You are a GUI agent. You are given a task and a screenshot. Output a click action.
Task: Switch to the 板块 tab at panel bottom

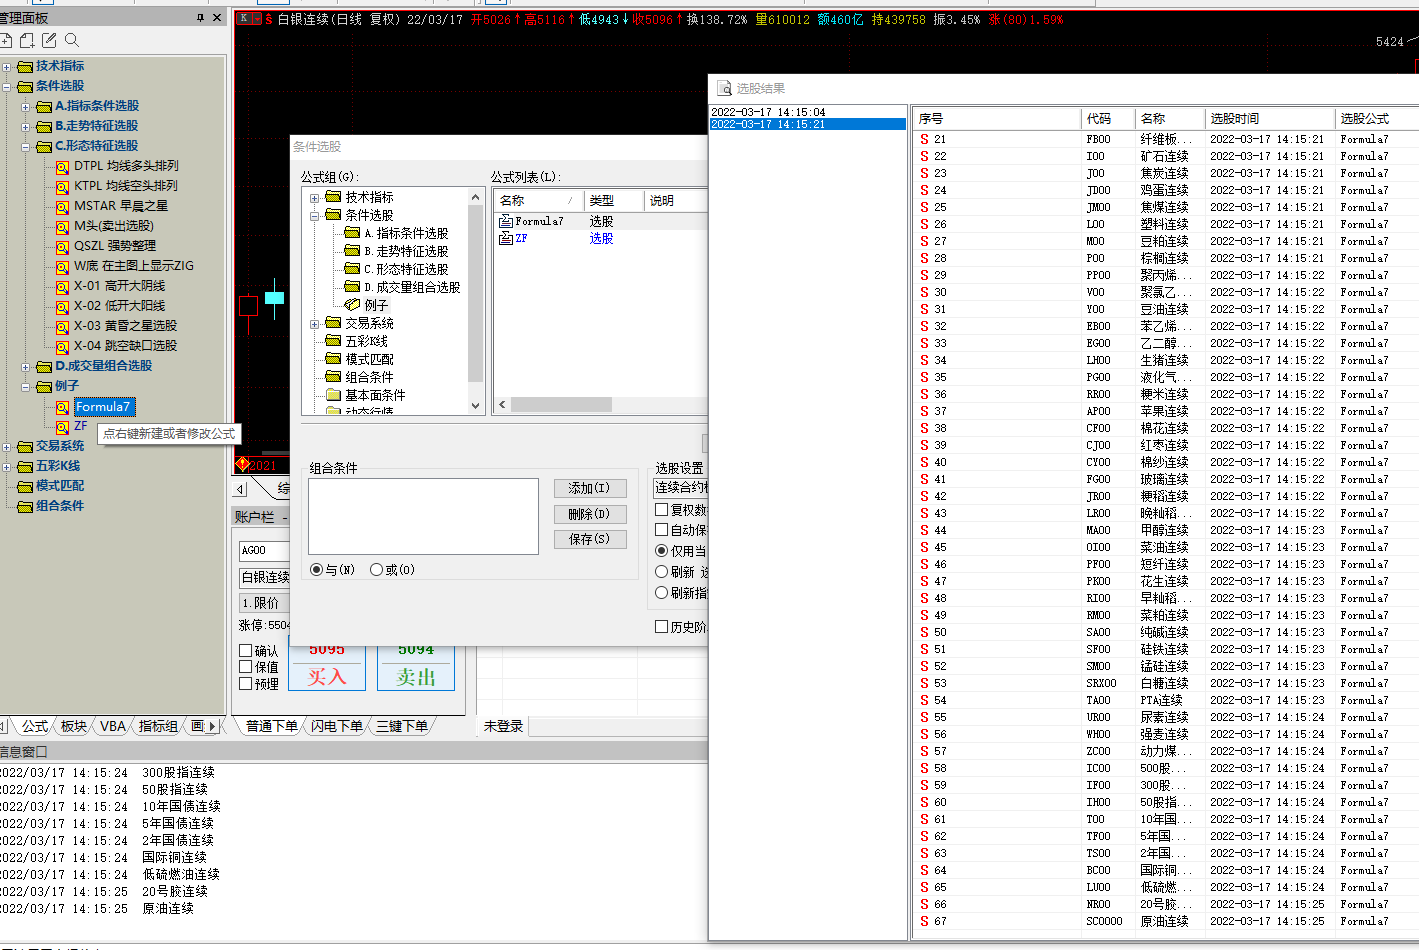coord(74,726)
